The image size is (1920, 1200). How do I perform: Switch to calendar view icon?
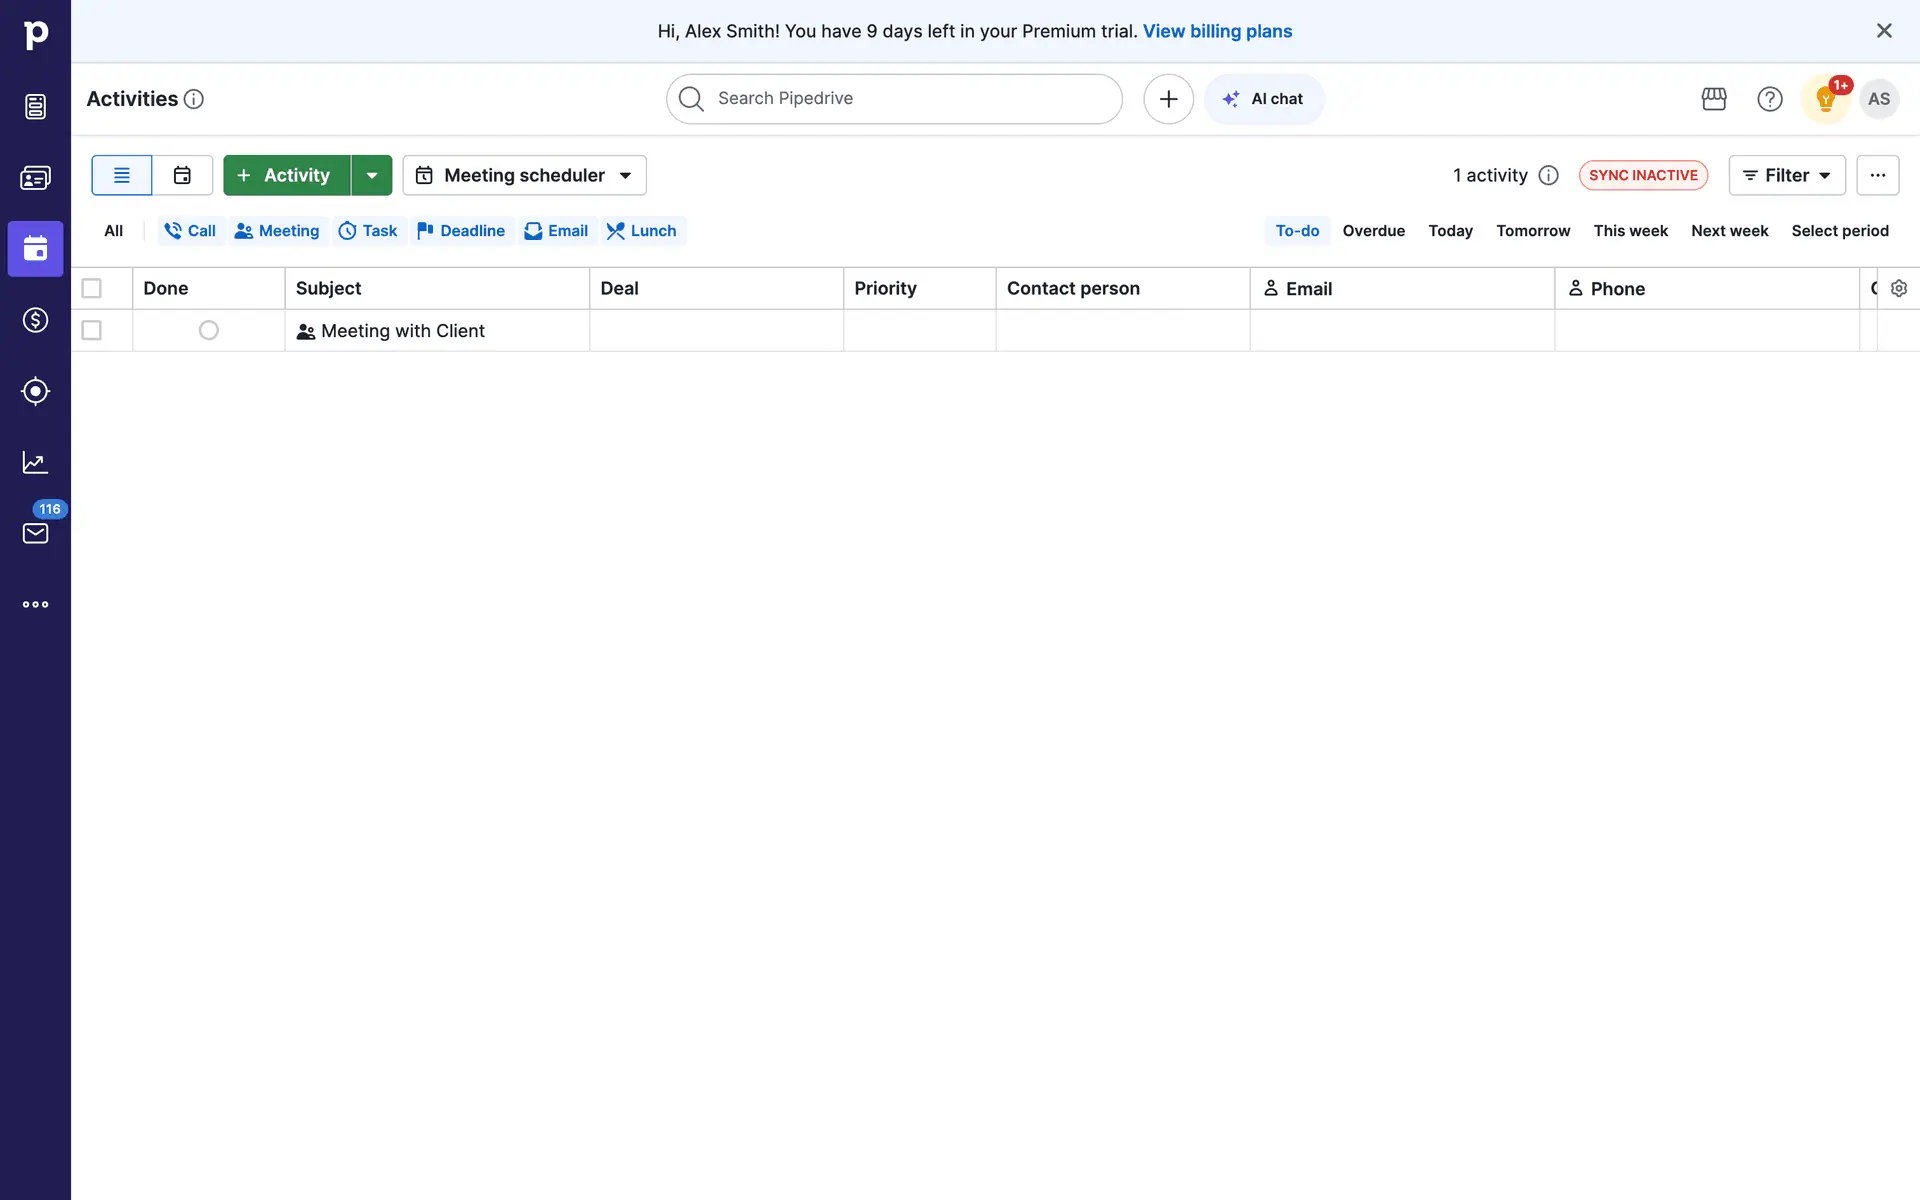pyautogui.click(x=182, y=175)
